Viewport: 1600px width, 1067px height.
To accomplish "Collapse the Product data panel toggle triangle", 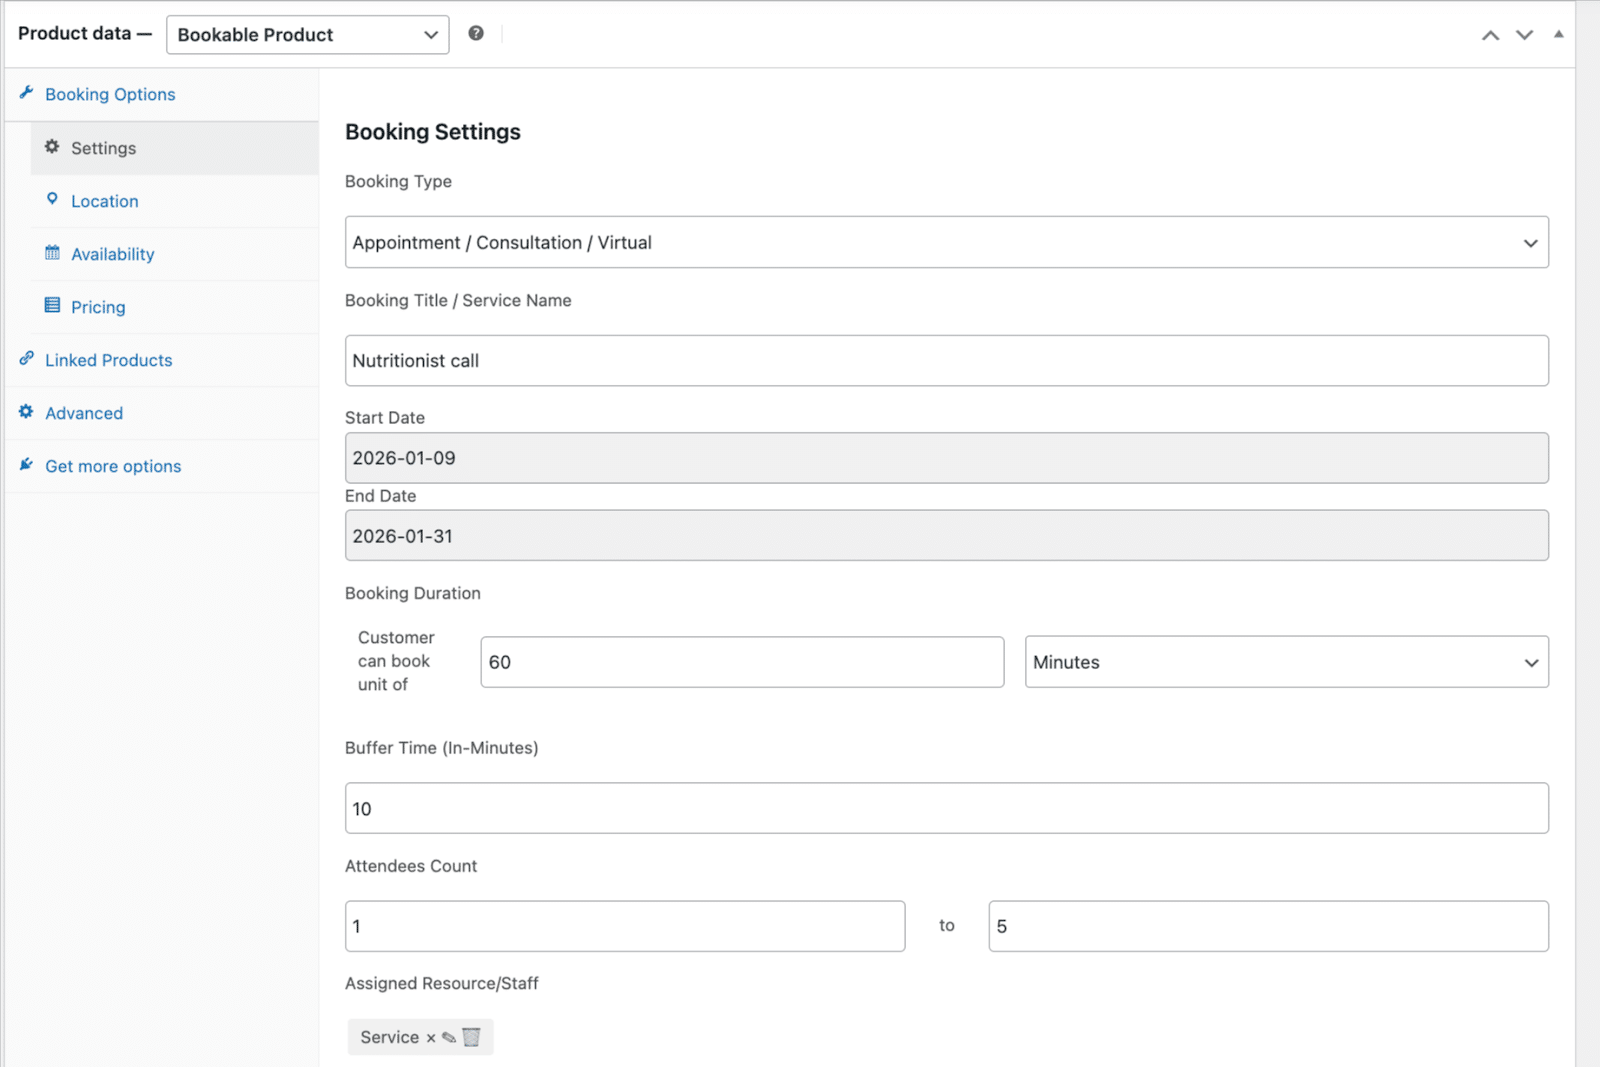I will tap(1558, 34).
